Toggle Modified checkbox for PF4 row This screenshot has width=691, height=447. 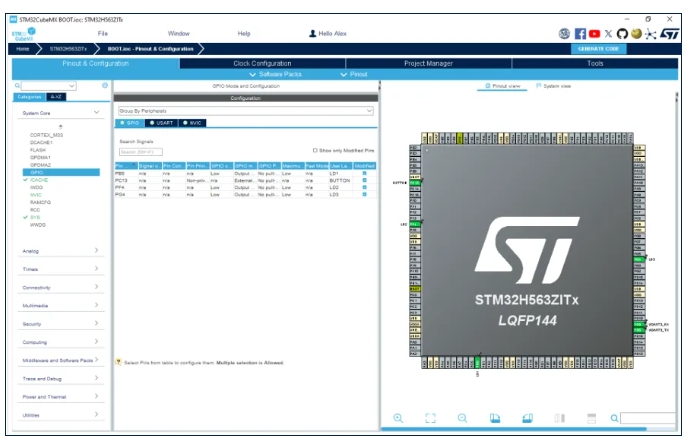(364, 187)
